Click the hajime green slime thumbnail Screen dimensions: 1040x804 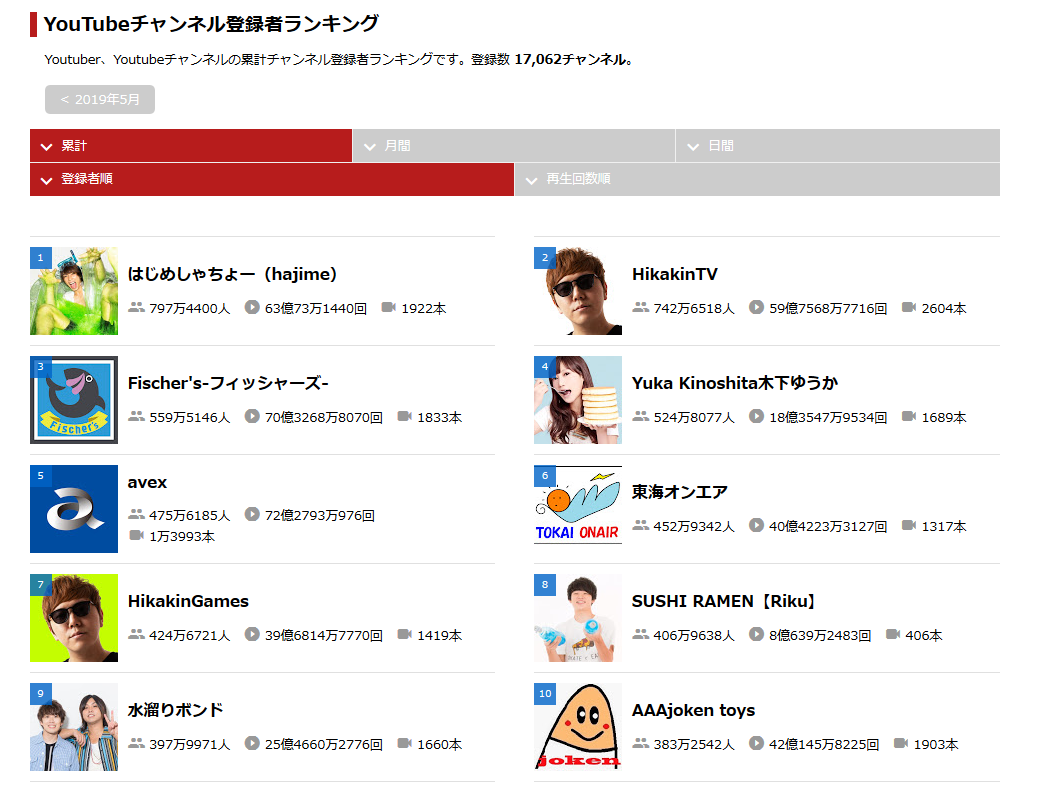tap(74, 291)
